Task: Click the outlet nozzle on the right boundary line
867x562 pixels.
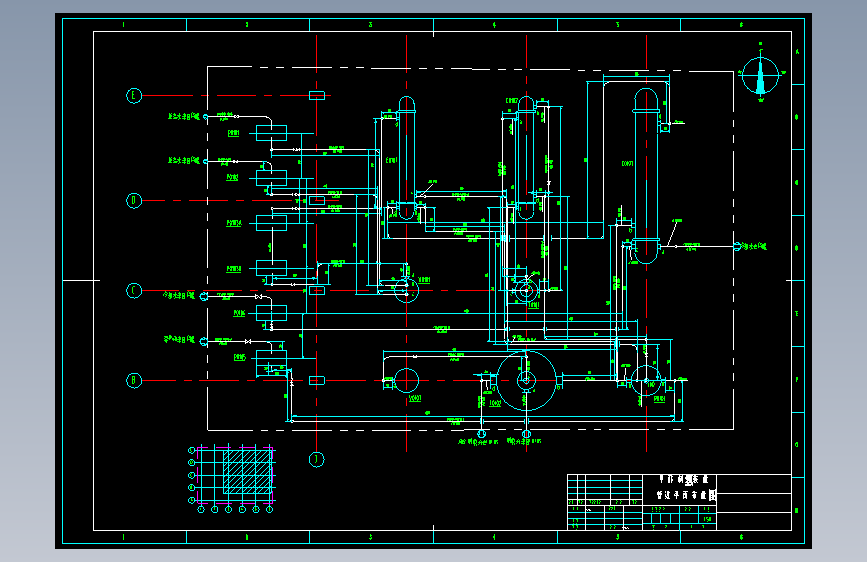Action: [x=737, y=246]
